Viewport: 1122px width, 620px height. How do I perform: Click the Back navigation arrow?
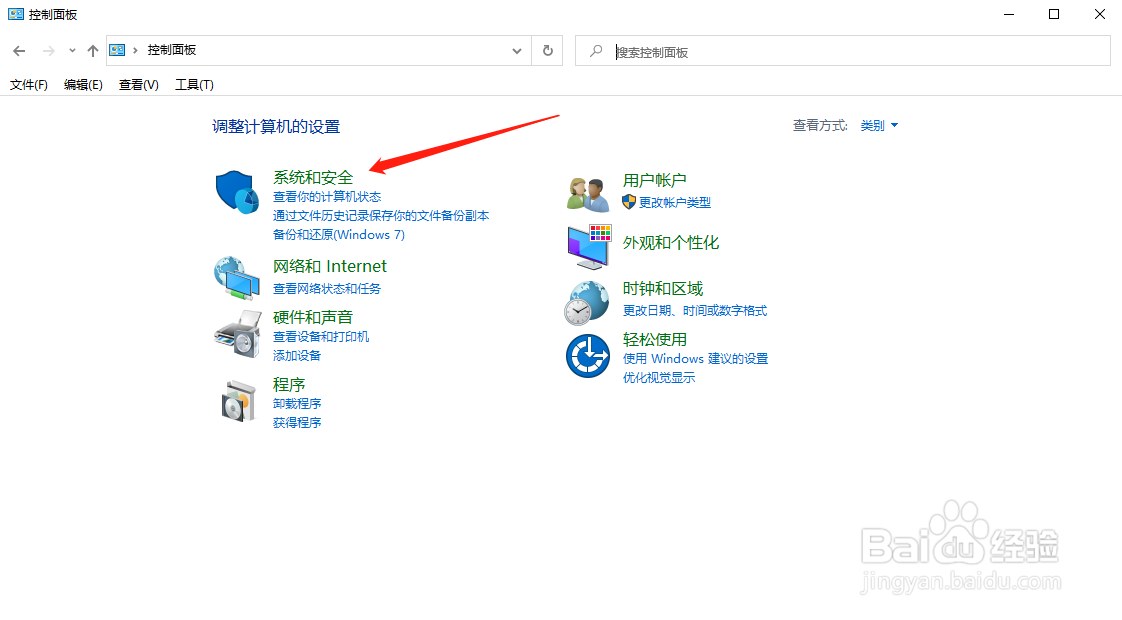tap(19, 51)
